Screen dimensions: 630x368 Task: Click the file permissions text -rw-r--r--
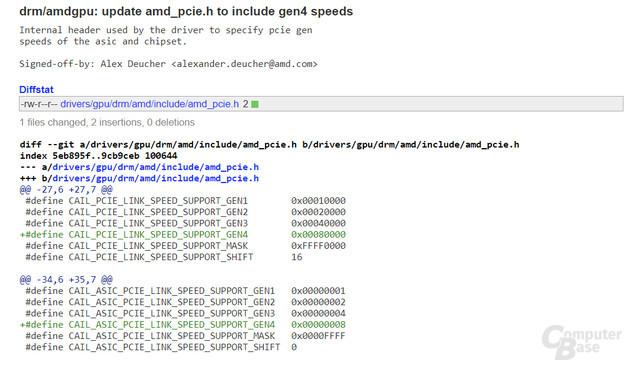[39, 104]
